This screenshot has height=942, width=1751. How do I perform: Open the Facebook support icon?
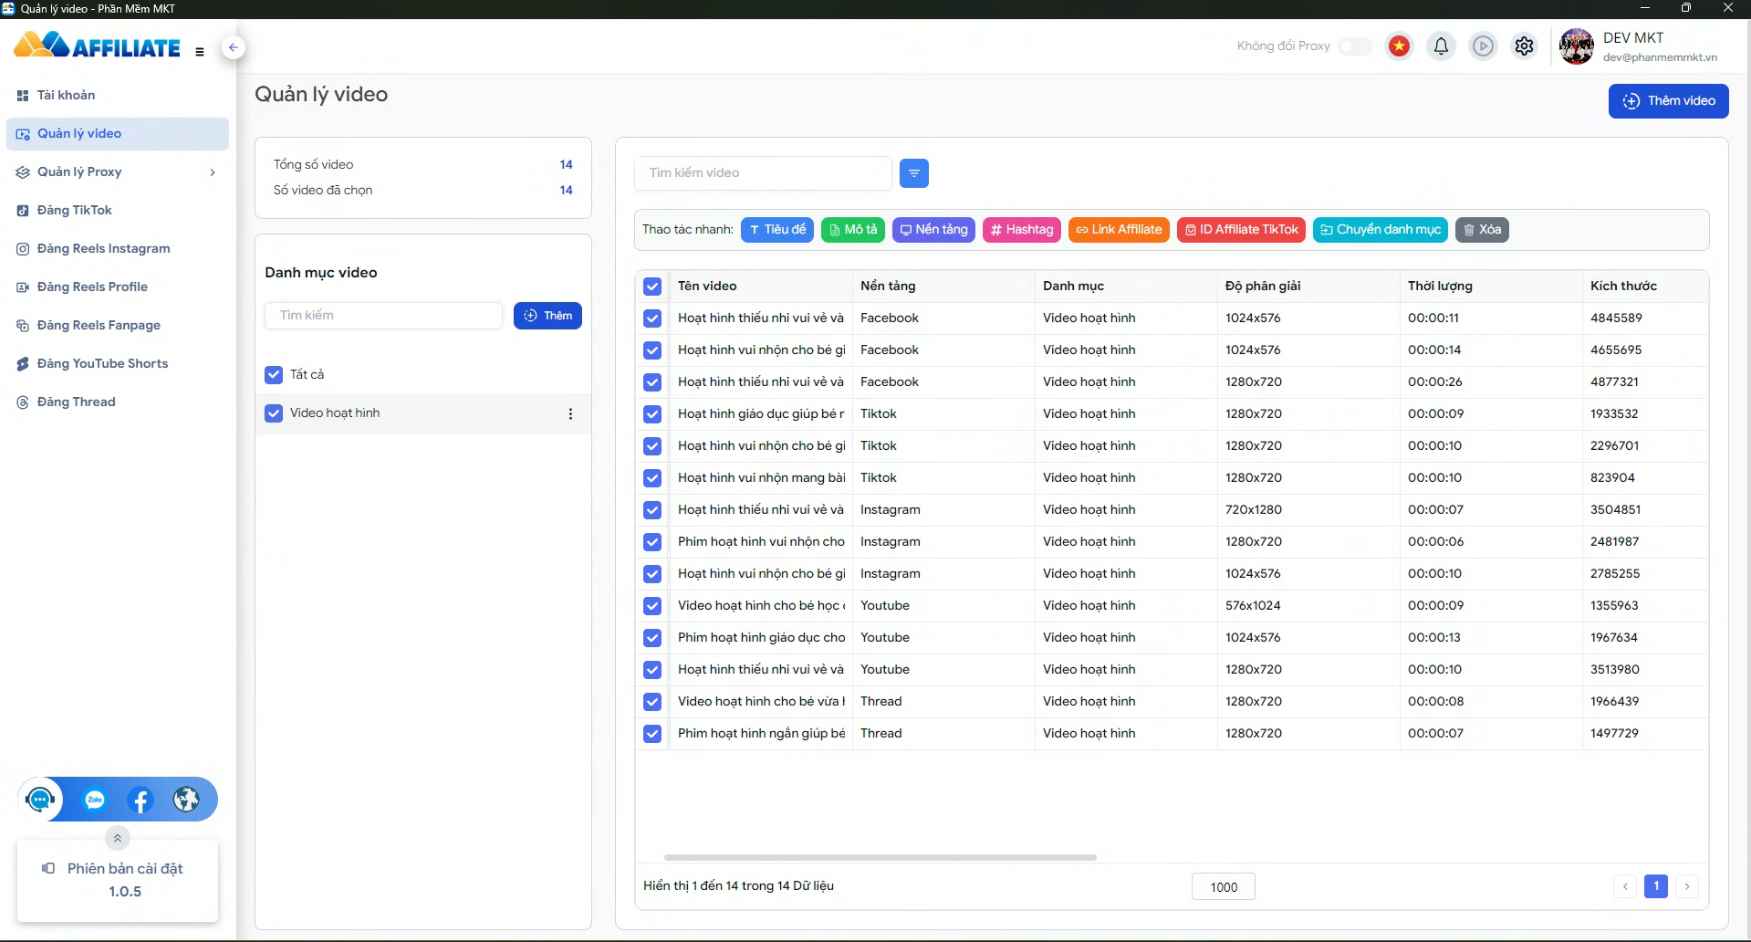click(140, 800)
